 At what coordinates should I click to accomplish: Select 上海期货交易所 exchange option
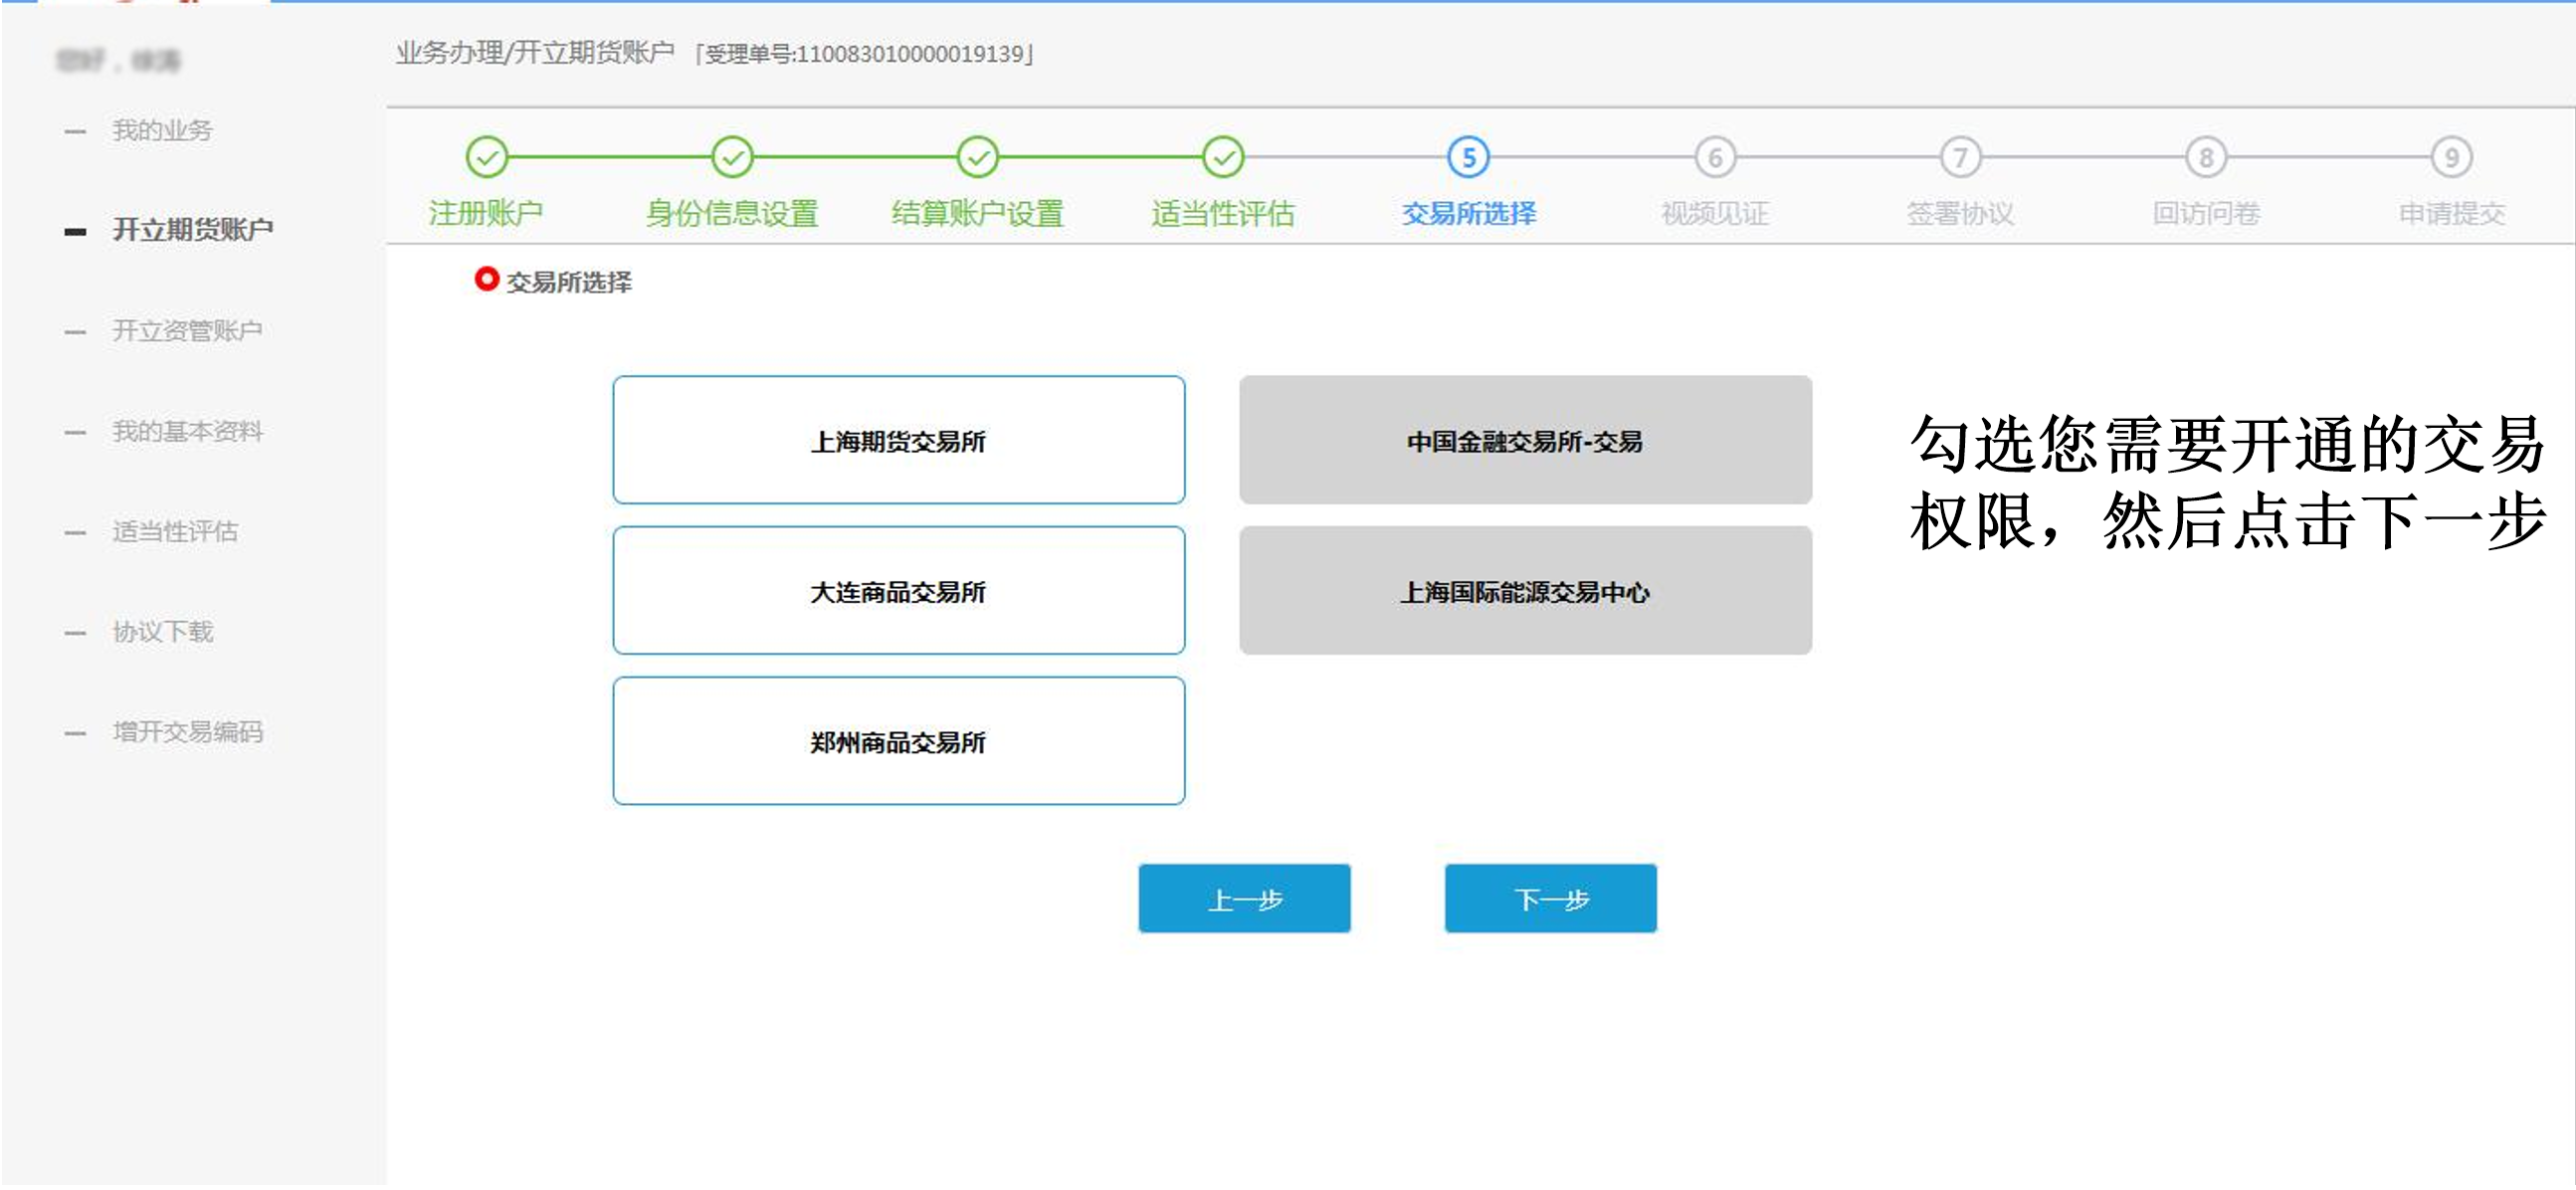coord(898,440)
